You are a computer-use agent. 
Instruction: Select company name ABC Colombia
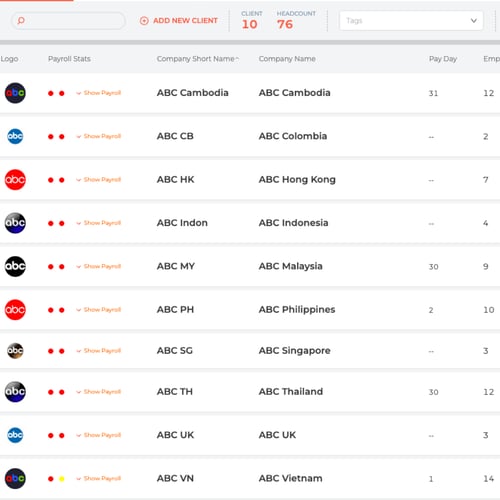click(293, 136)
